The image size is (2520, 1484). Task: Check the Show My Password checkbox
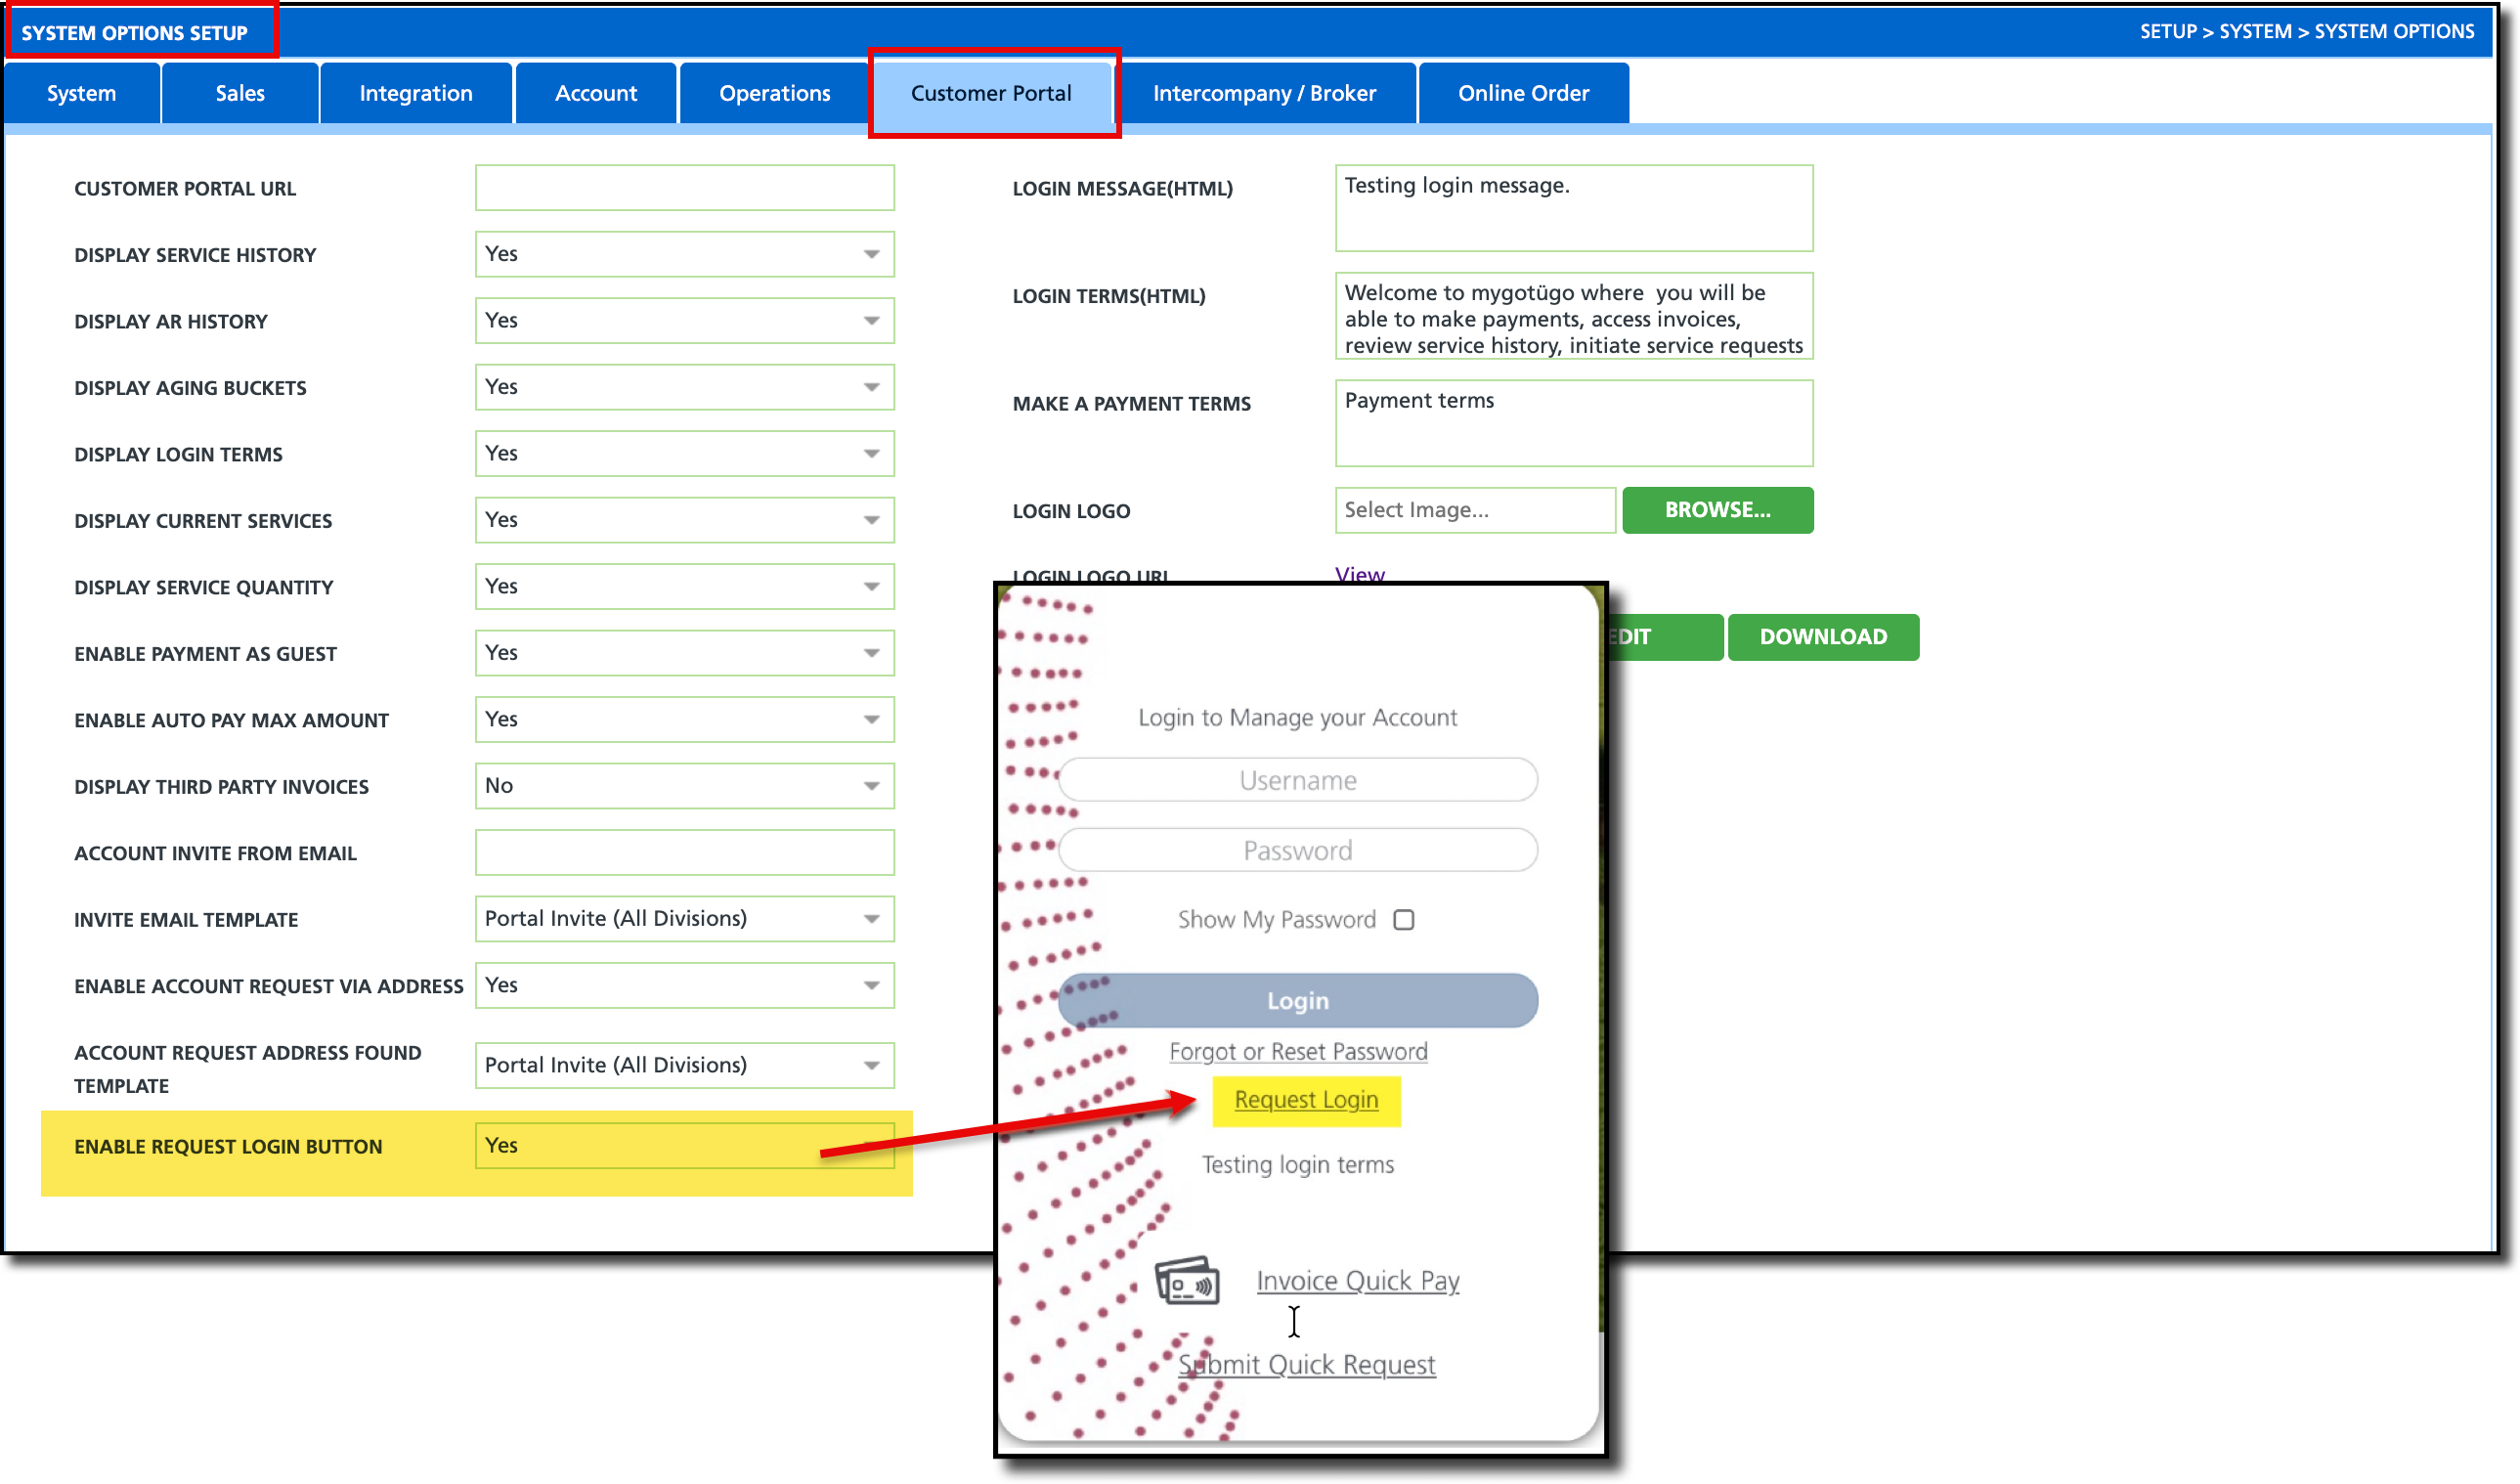pyautogui.click(x=1404, y=919)
